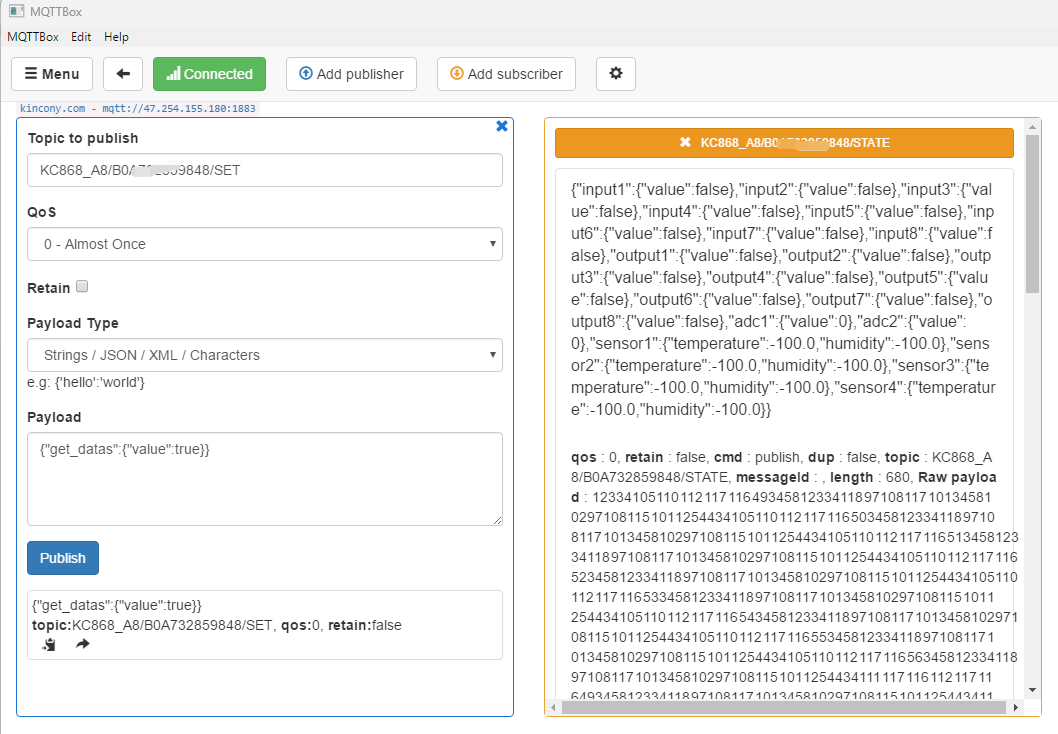Expand the QoS dropdown
This screenshot has width=1058, height=734.
pos(264,244)
